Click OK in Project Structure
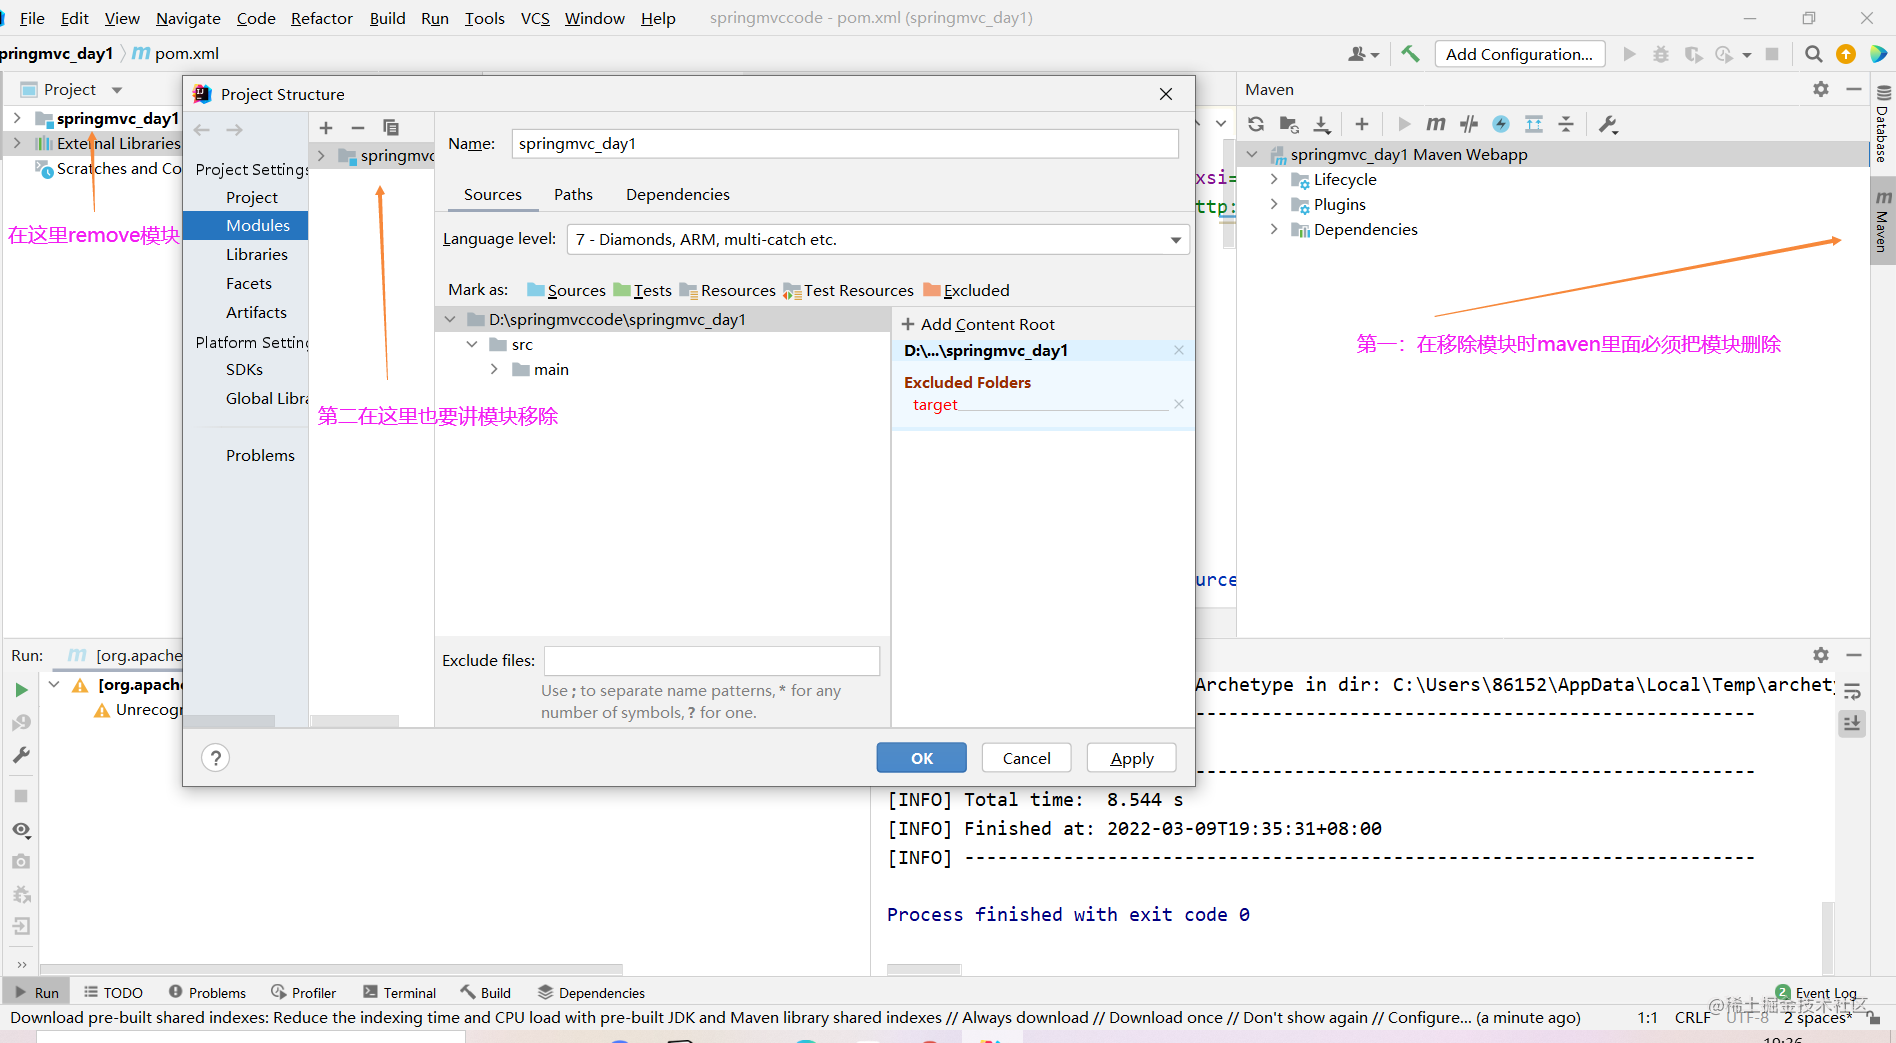This screenshot has width=1896, height=1043. pos(922,758)
